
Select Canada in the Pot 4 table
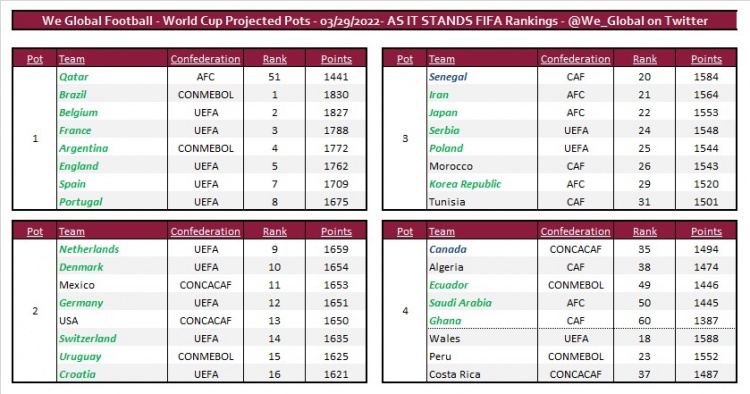448,249
